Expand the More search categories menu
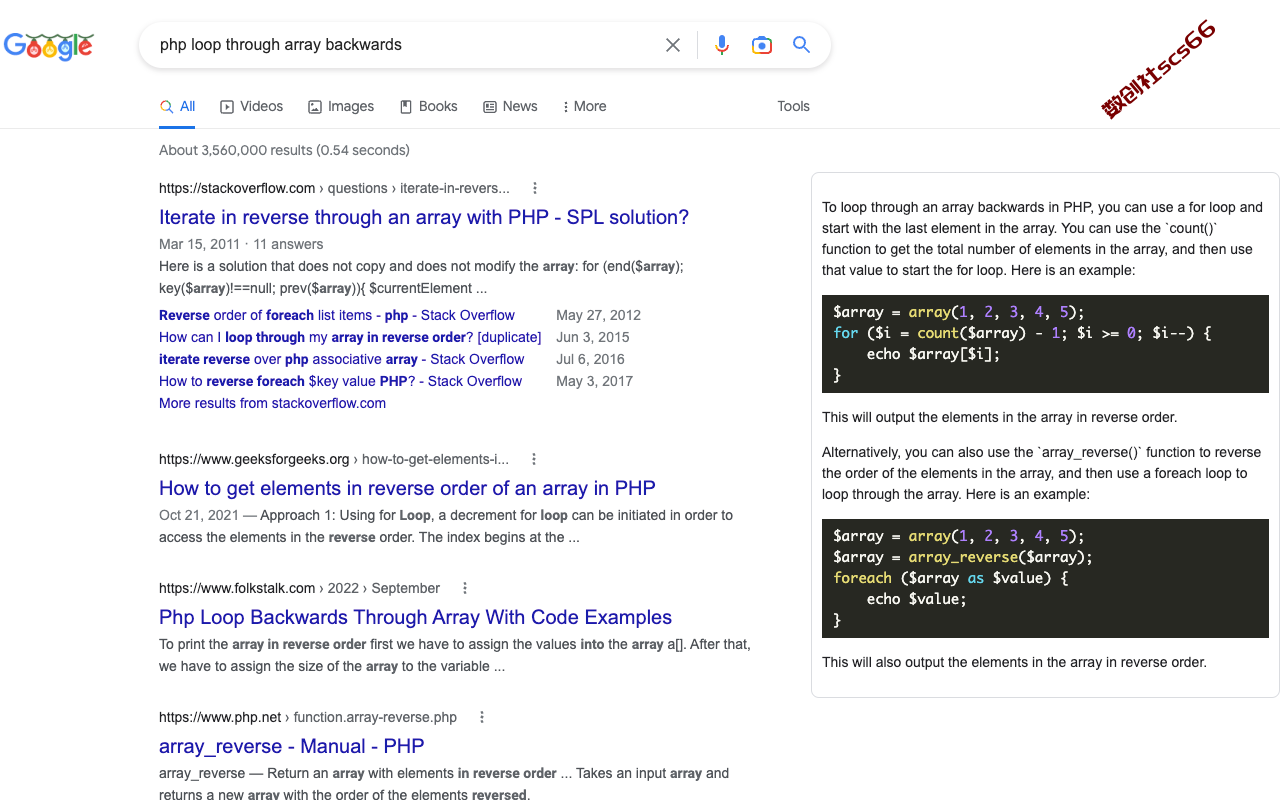 [584, 107]
